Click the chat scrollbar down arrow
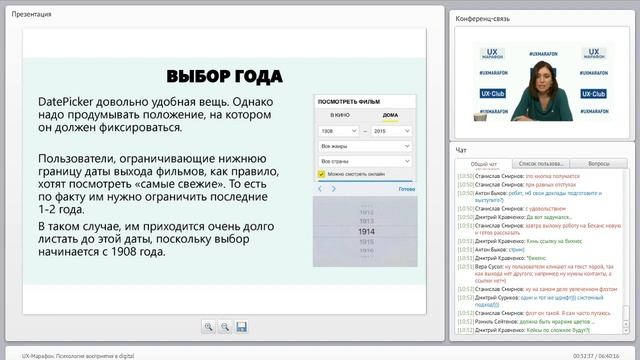 coord(626,330)
